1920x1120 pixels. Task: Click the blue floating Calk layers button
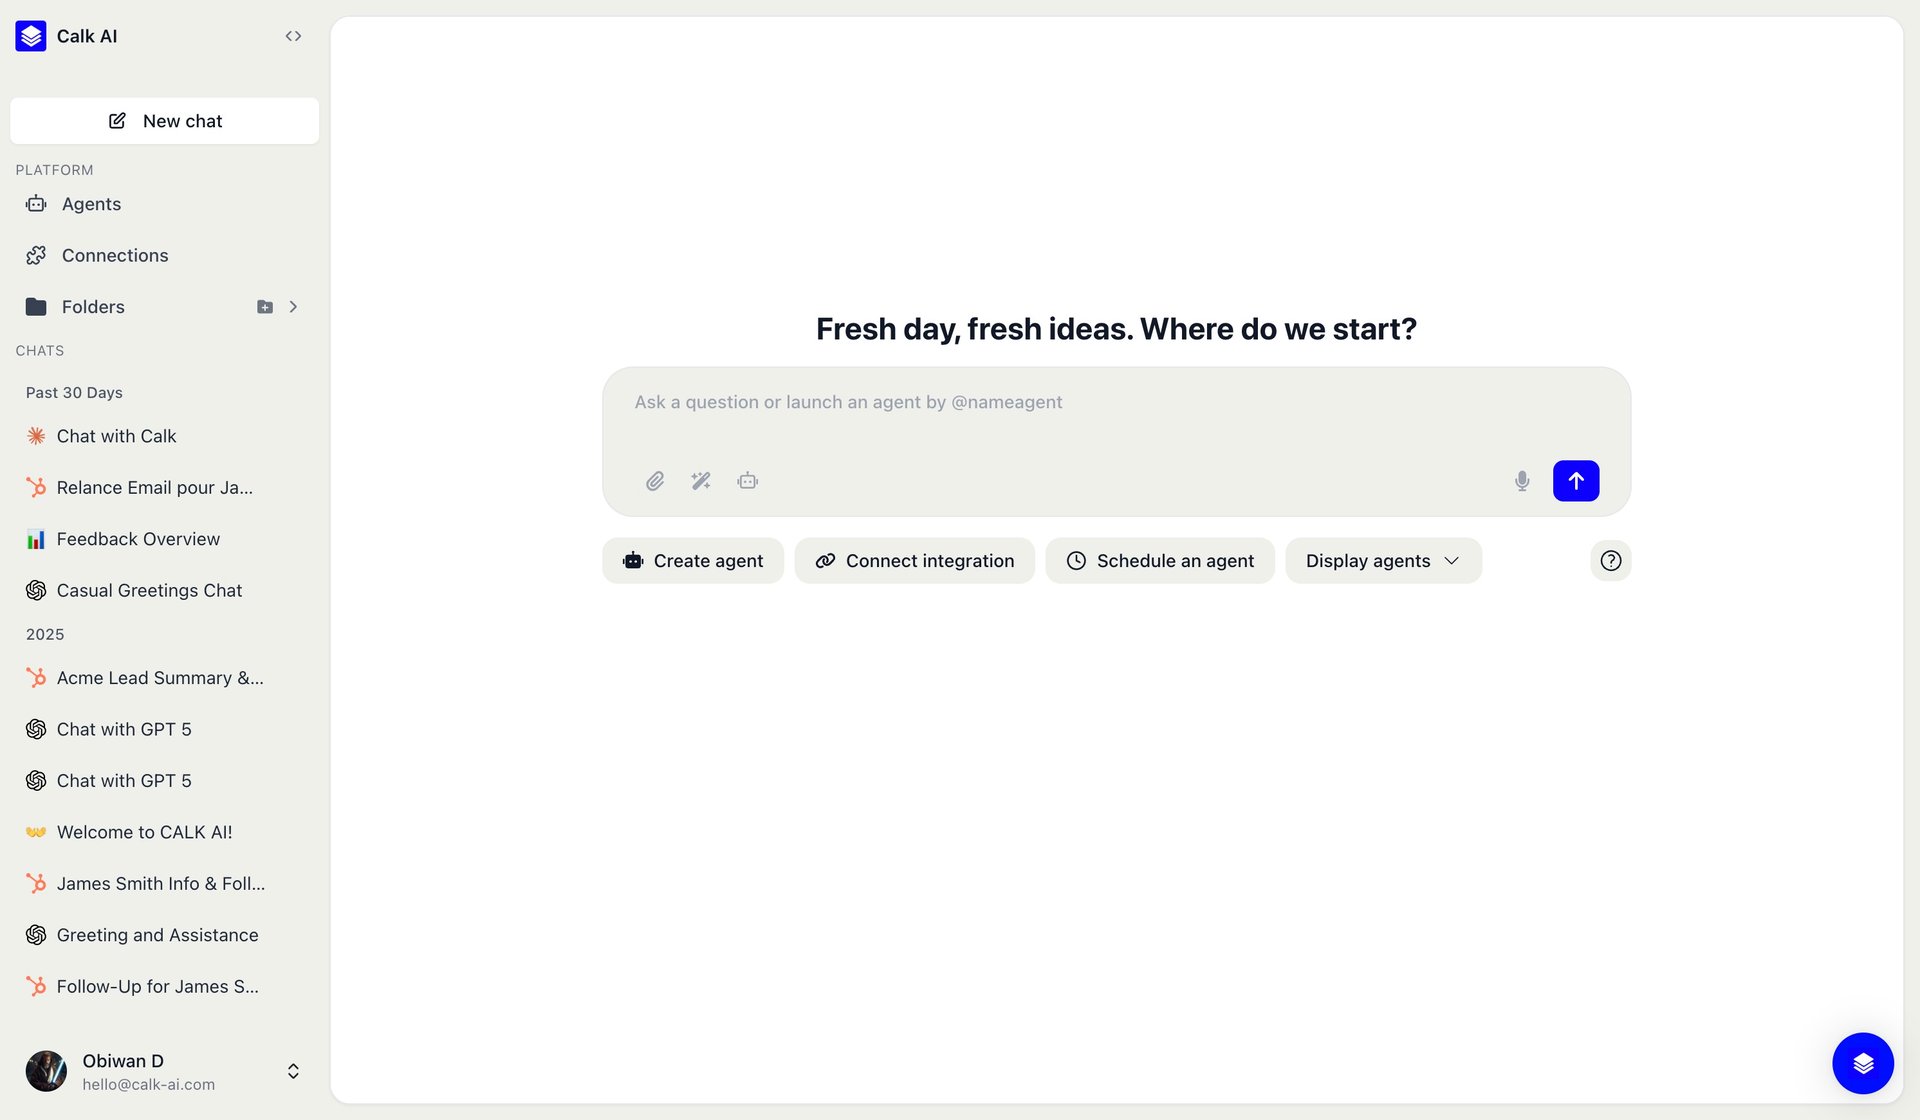pos(1862,1063)
